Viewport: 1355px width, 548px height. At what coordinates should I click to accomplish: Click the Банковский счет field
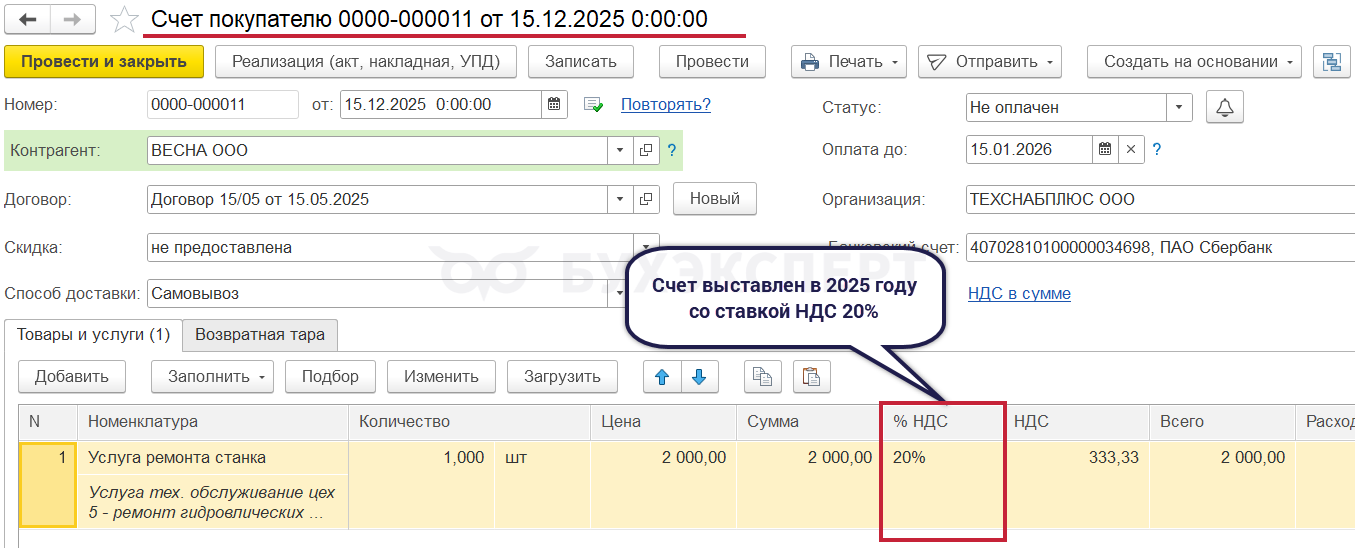click(x=1158, y=247)
